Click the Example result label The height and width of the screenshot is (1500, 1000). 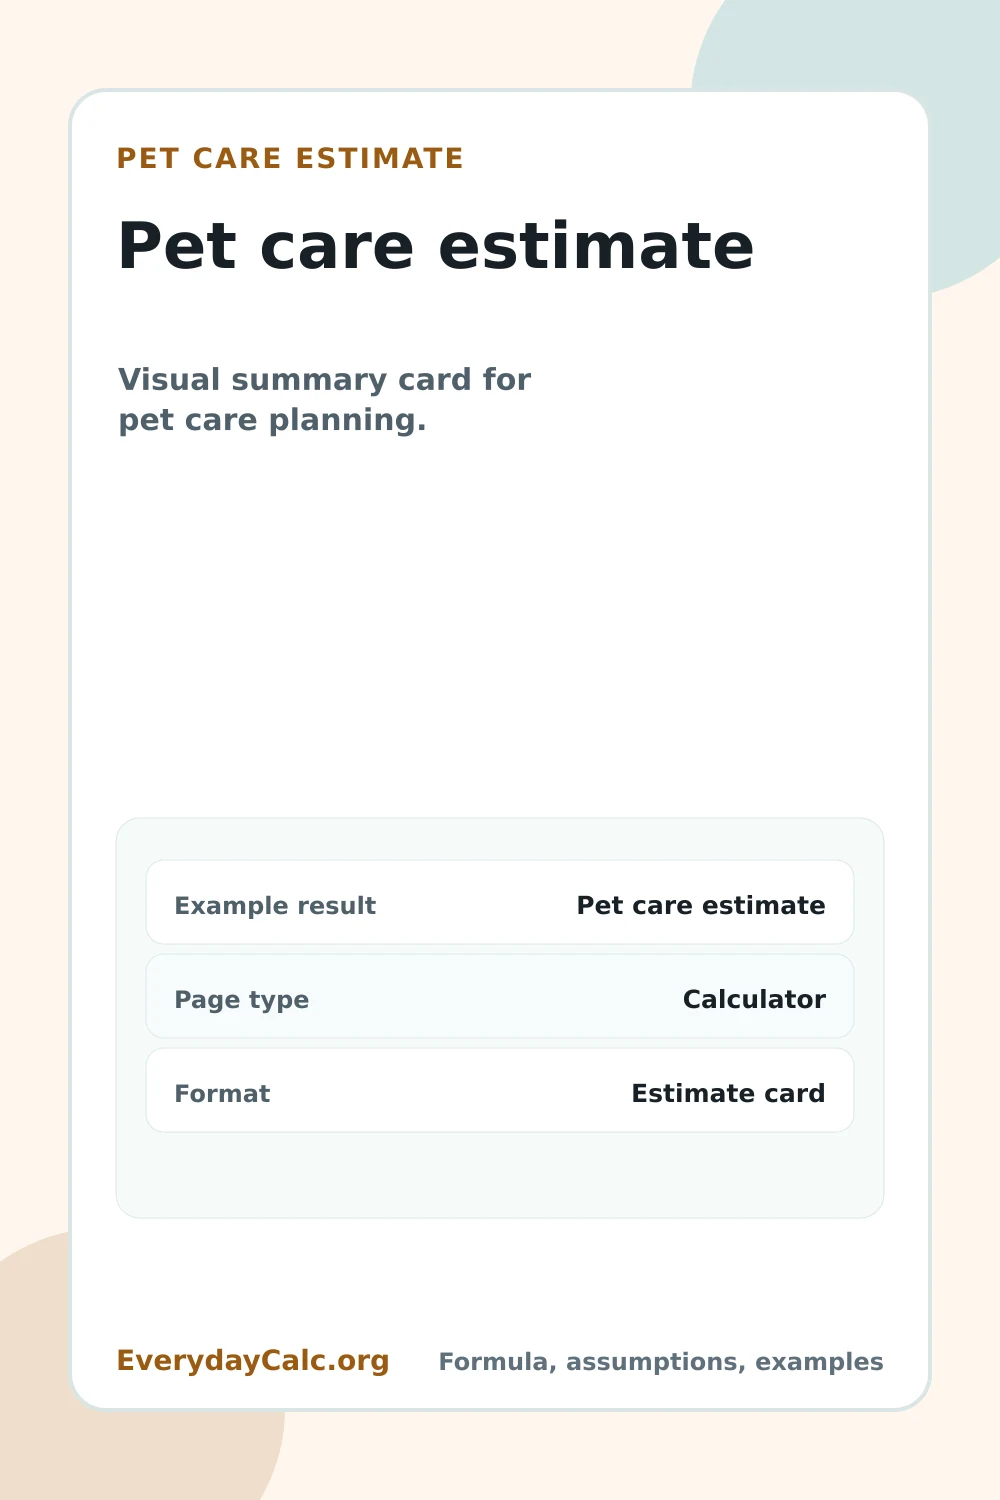click(275, 905)
